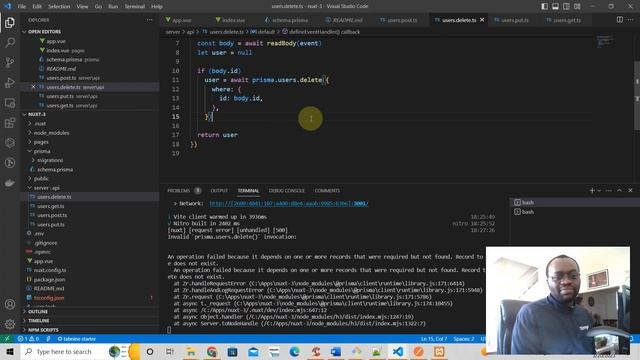Open Explorer panel more actions menu
The width and height of the screenshot is (640, 360).
150,20
